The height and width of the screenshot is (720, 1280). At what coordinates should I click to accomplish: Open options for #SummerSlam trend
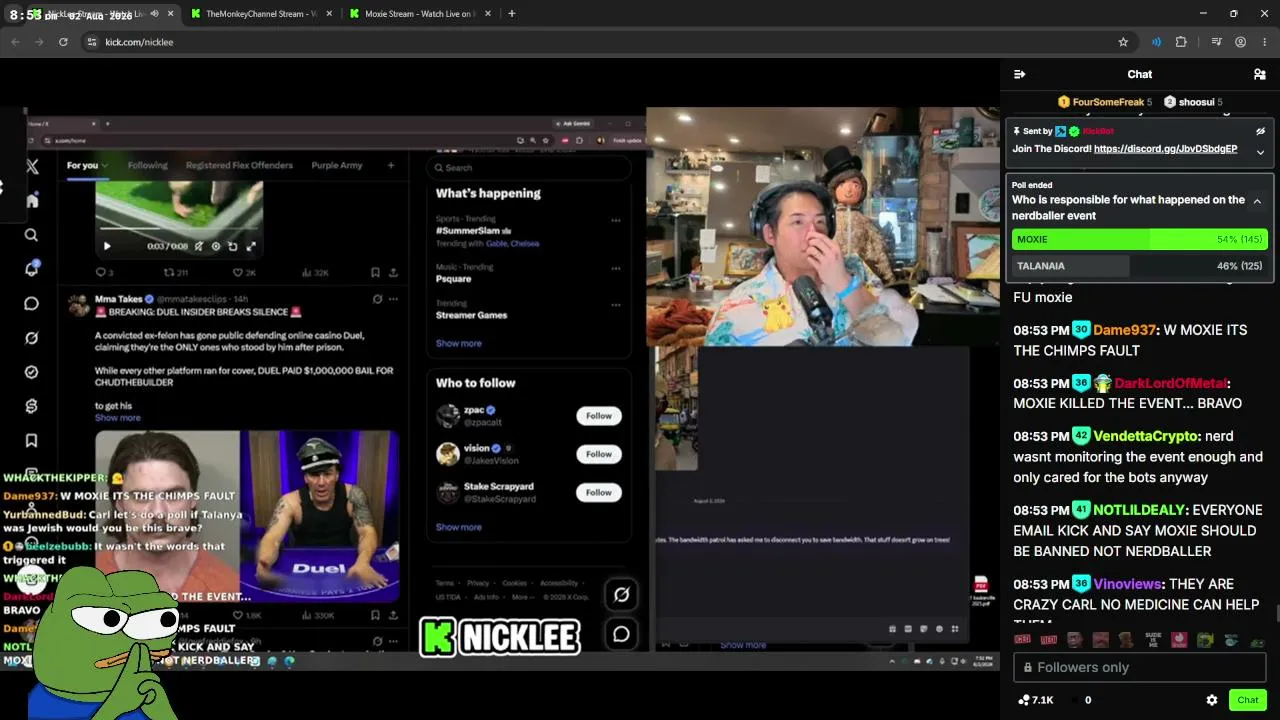pos(616,220)
